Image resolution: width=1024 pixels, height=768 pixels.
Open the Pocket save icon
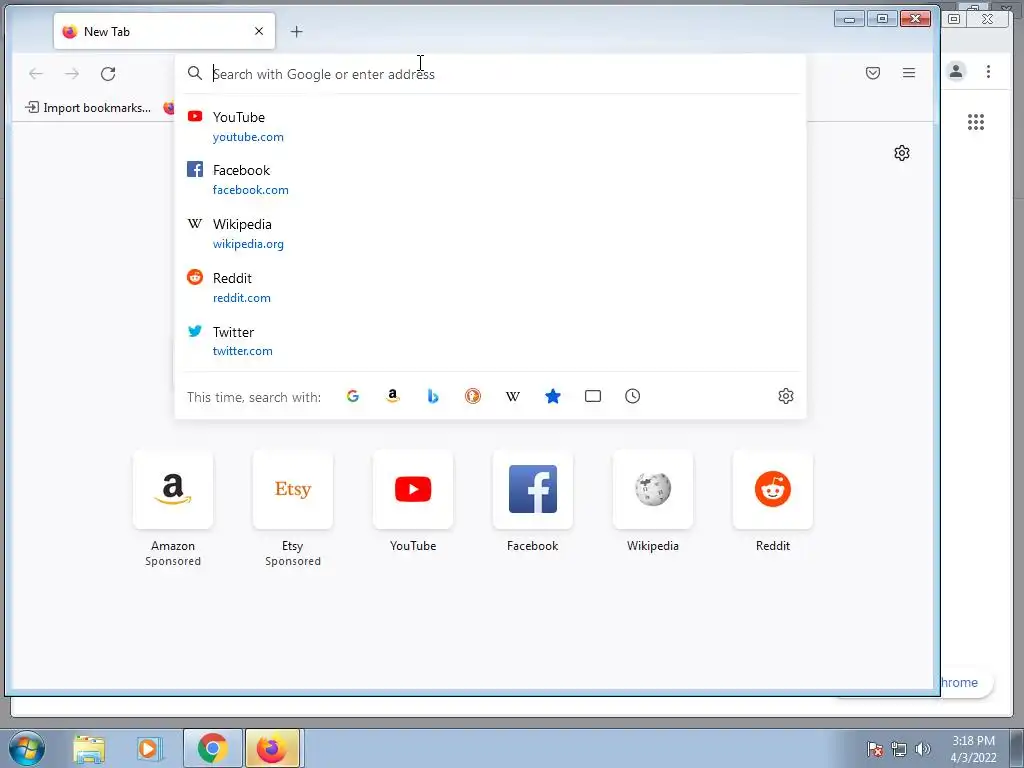pos(872,73)
